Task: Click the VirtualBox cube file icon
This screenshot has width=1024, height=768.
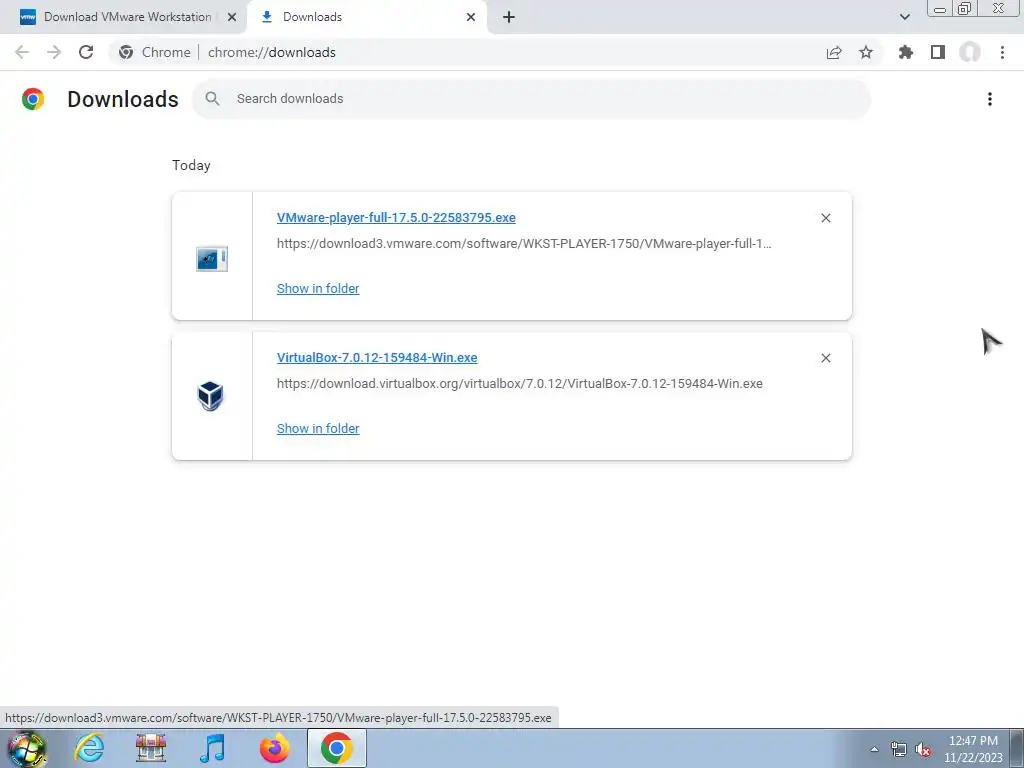Action: (210, 396)
